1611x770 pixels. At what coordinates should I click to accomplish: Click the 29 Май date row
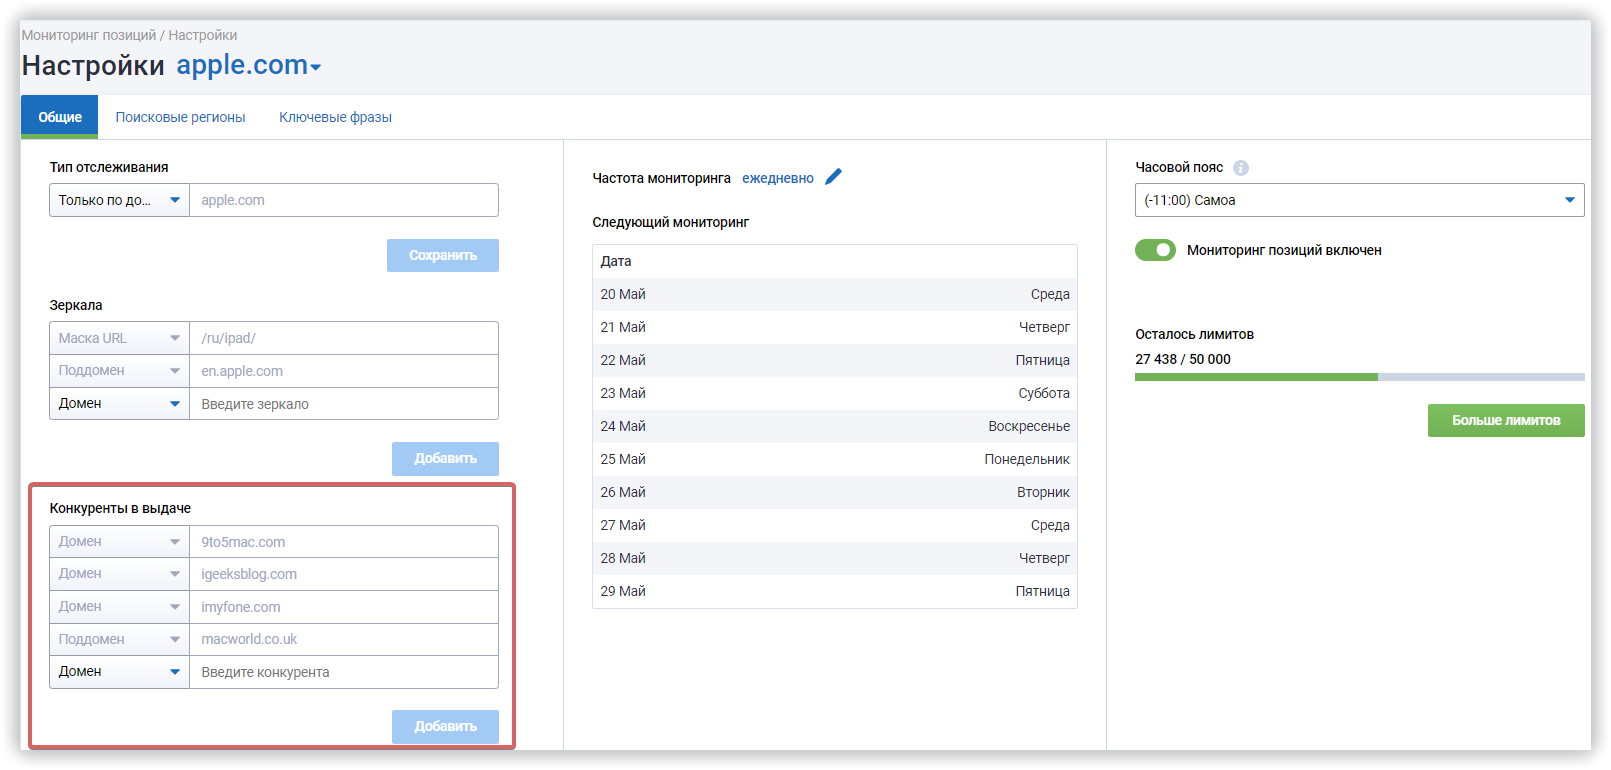(x=835, y=591)
